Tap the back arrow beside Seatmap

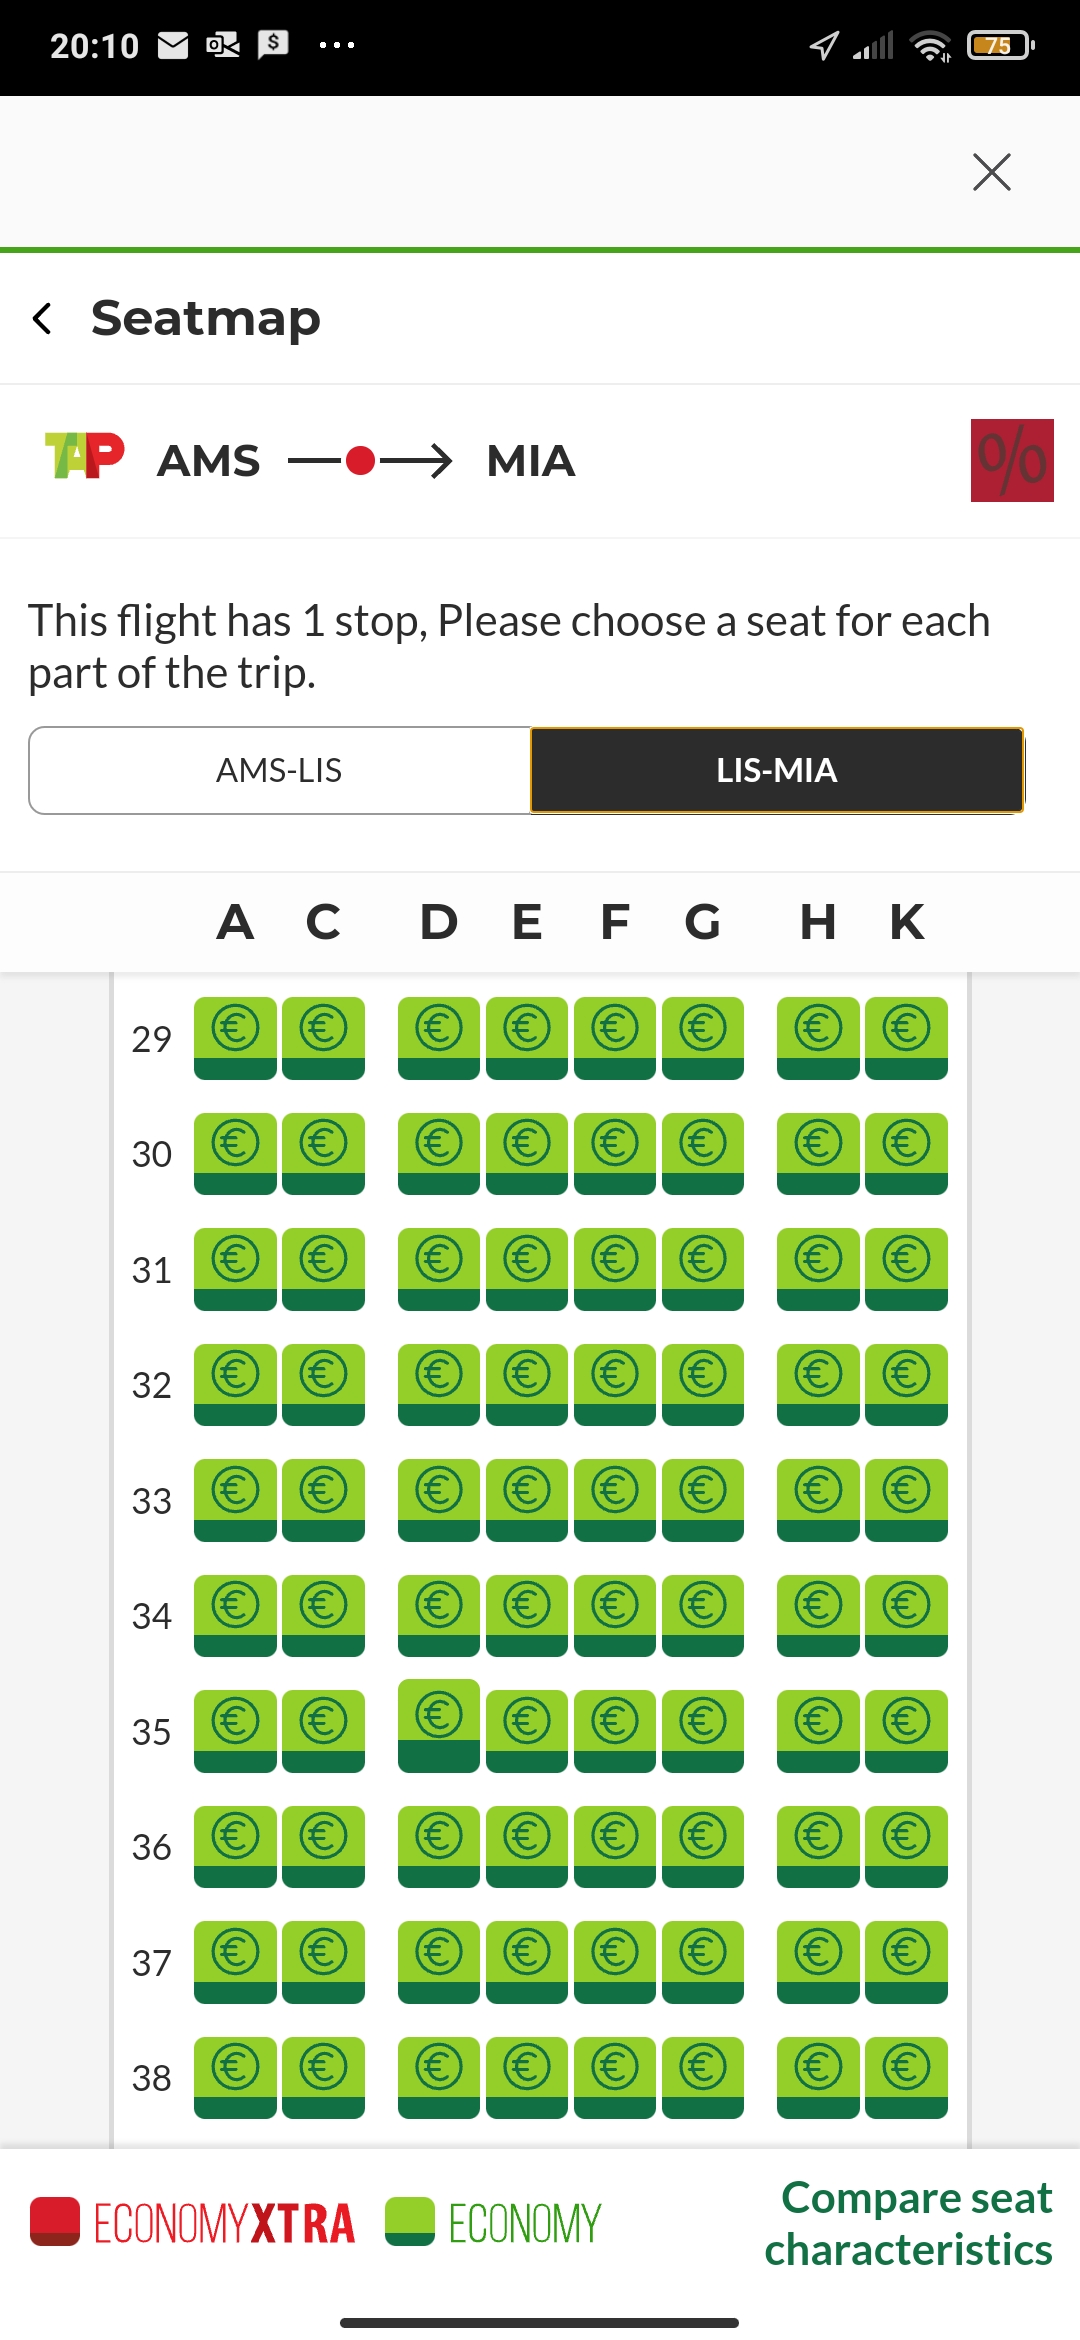43,319
